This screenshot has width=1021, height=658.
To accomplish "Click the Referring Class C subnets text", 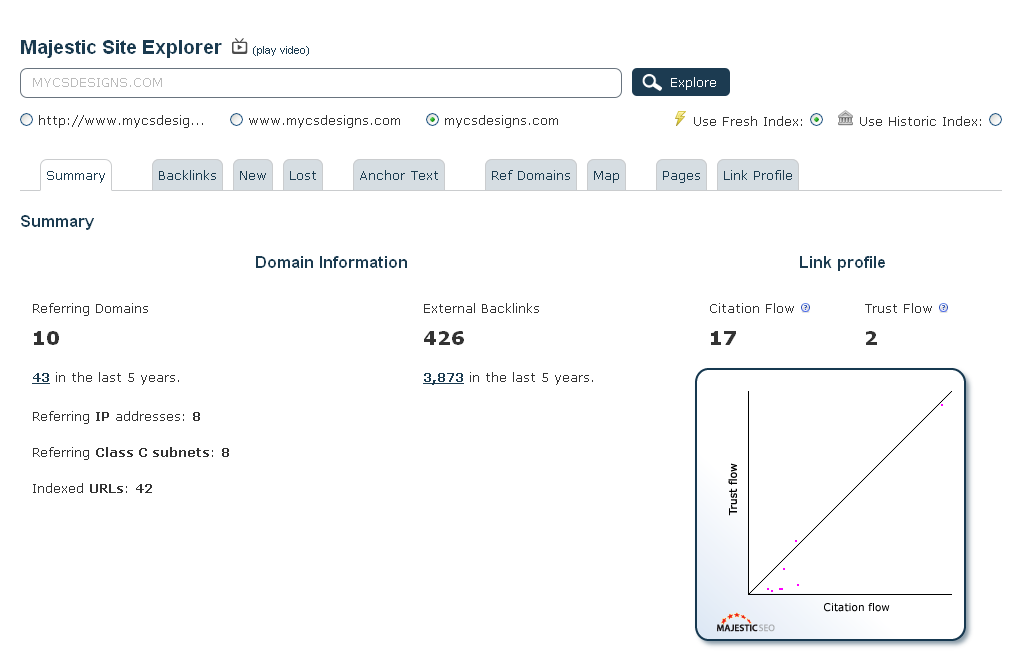I will pos(131,452).
